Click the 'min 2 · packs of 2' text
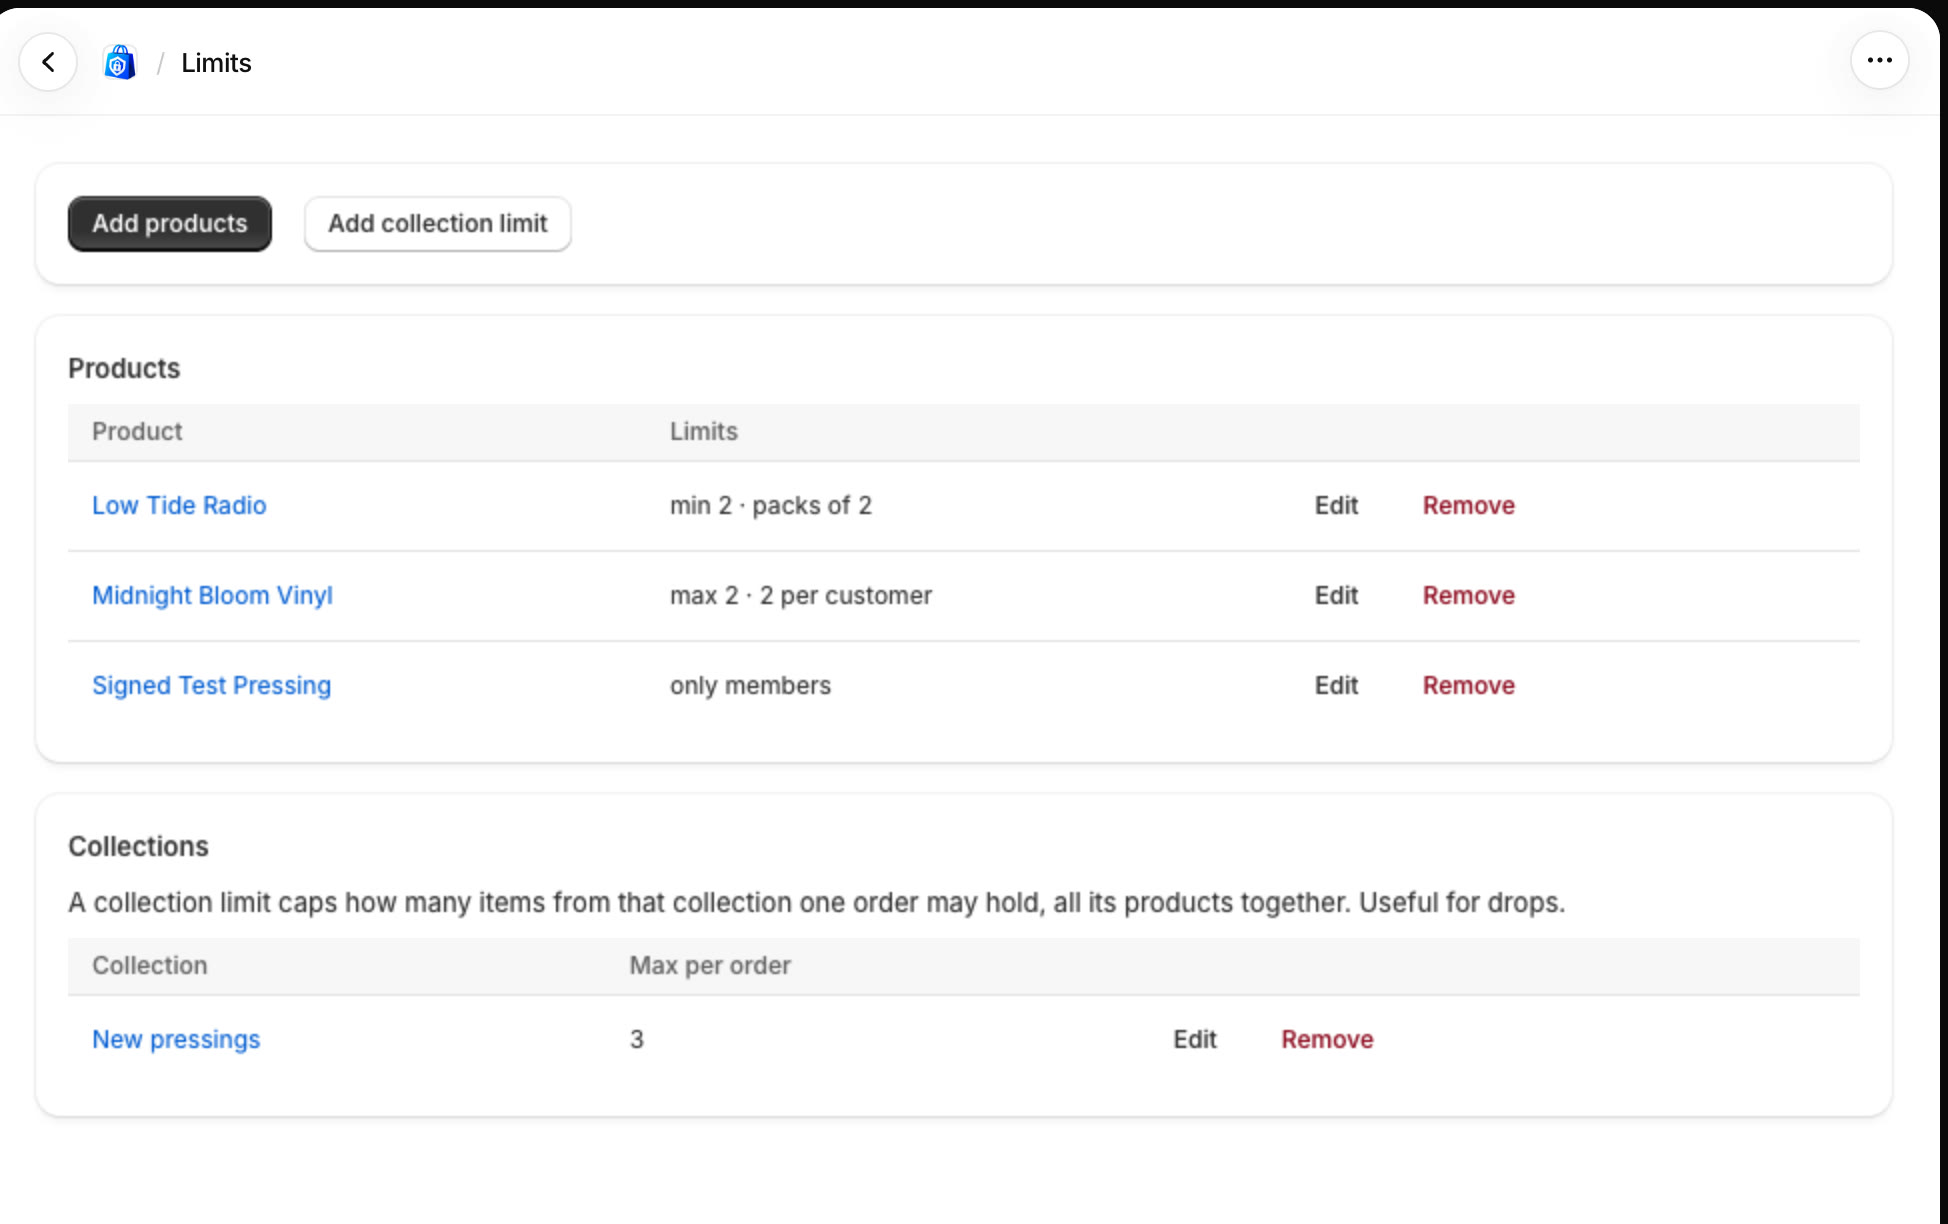This screenshot has height=1224, width=1948. coord(771,505)
